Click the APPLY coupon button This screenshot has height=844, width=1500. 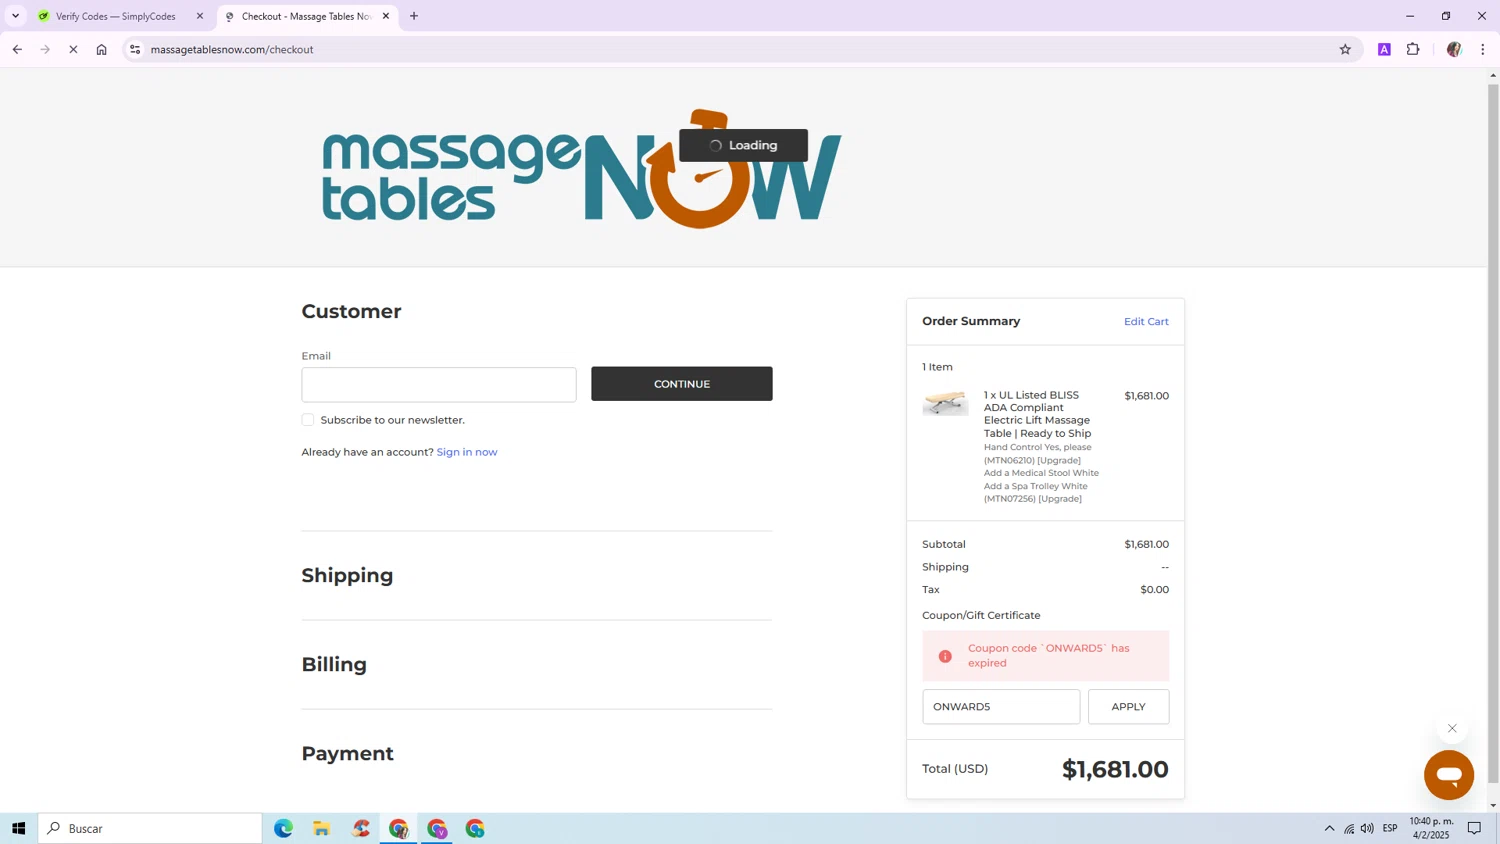click(1128, 707)
